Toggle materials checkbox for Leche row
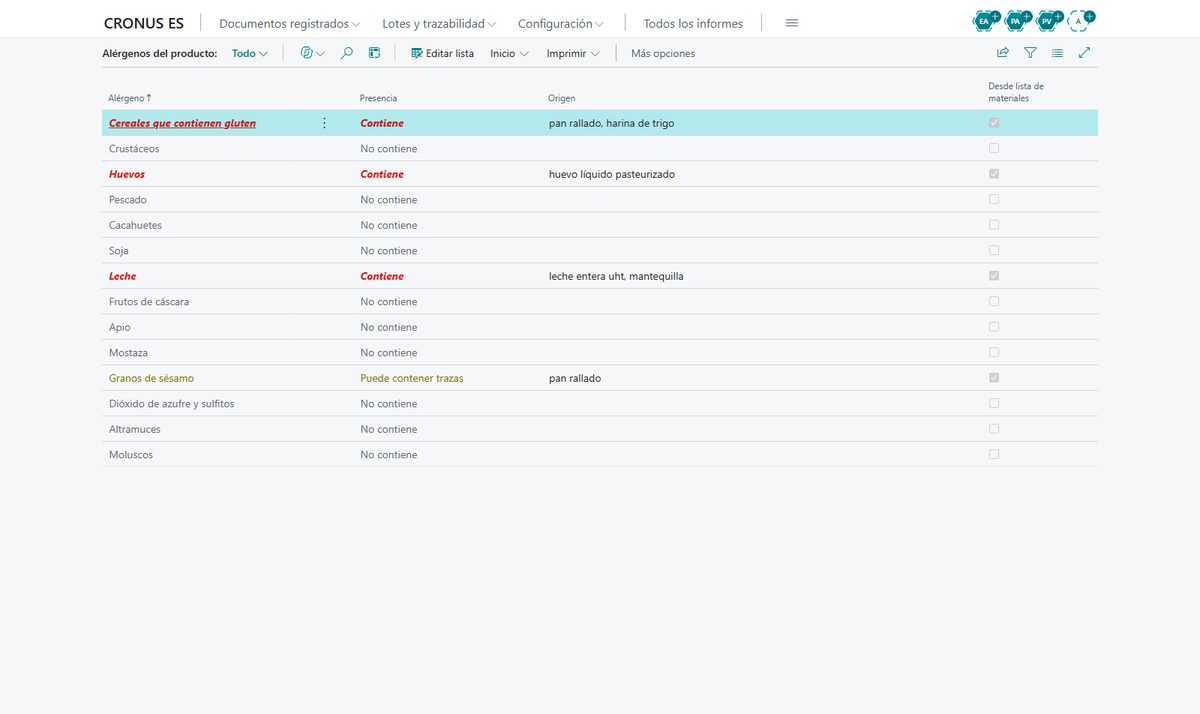This screenshot has height=714, width=1200. [994, 276]
